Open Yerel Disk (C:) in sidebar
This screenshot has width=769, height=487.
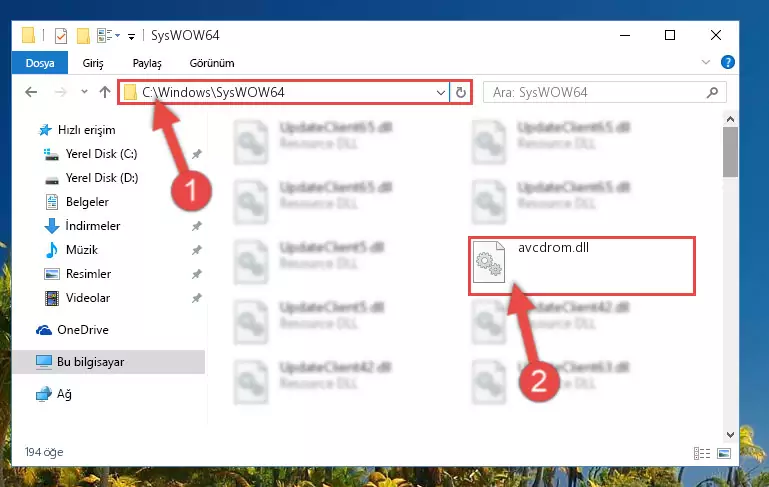(101, 154)
